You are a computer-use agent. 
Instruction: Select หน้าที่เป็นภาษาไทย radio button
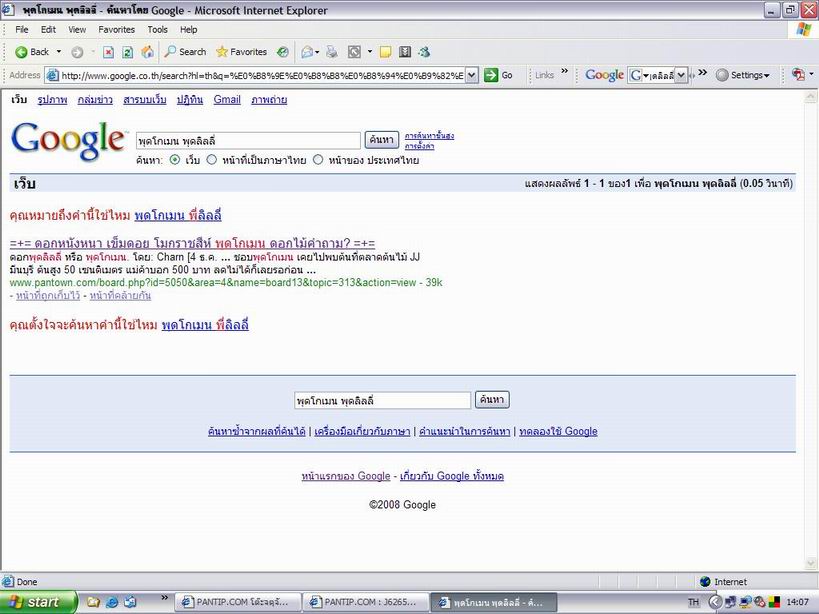212,160
